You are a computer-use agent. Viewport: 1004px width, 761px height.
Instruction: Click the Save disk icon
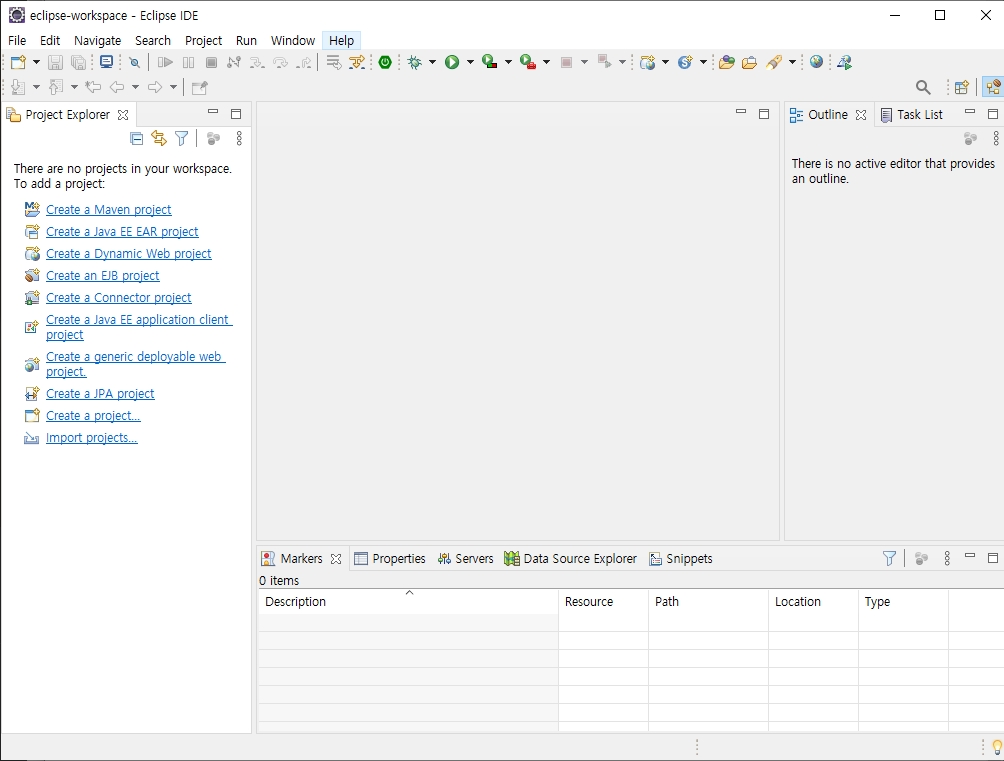(x=56, y=62)
